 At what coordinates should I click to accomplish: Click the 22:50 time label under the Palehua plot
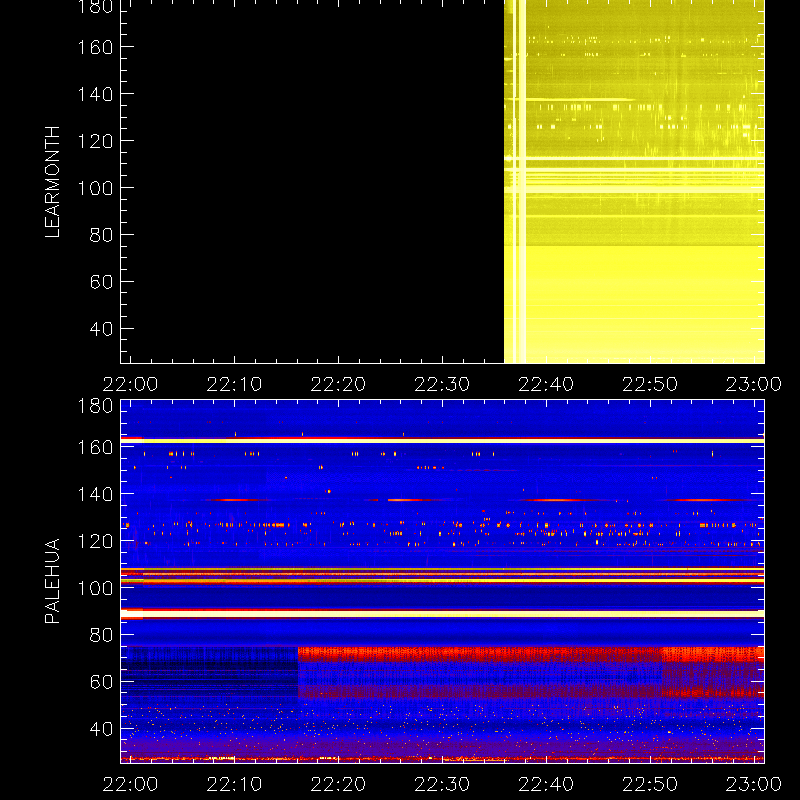click(x=650, y=784)
